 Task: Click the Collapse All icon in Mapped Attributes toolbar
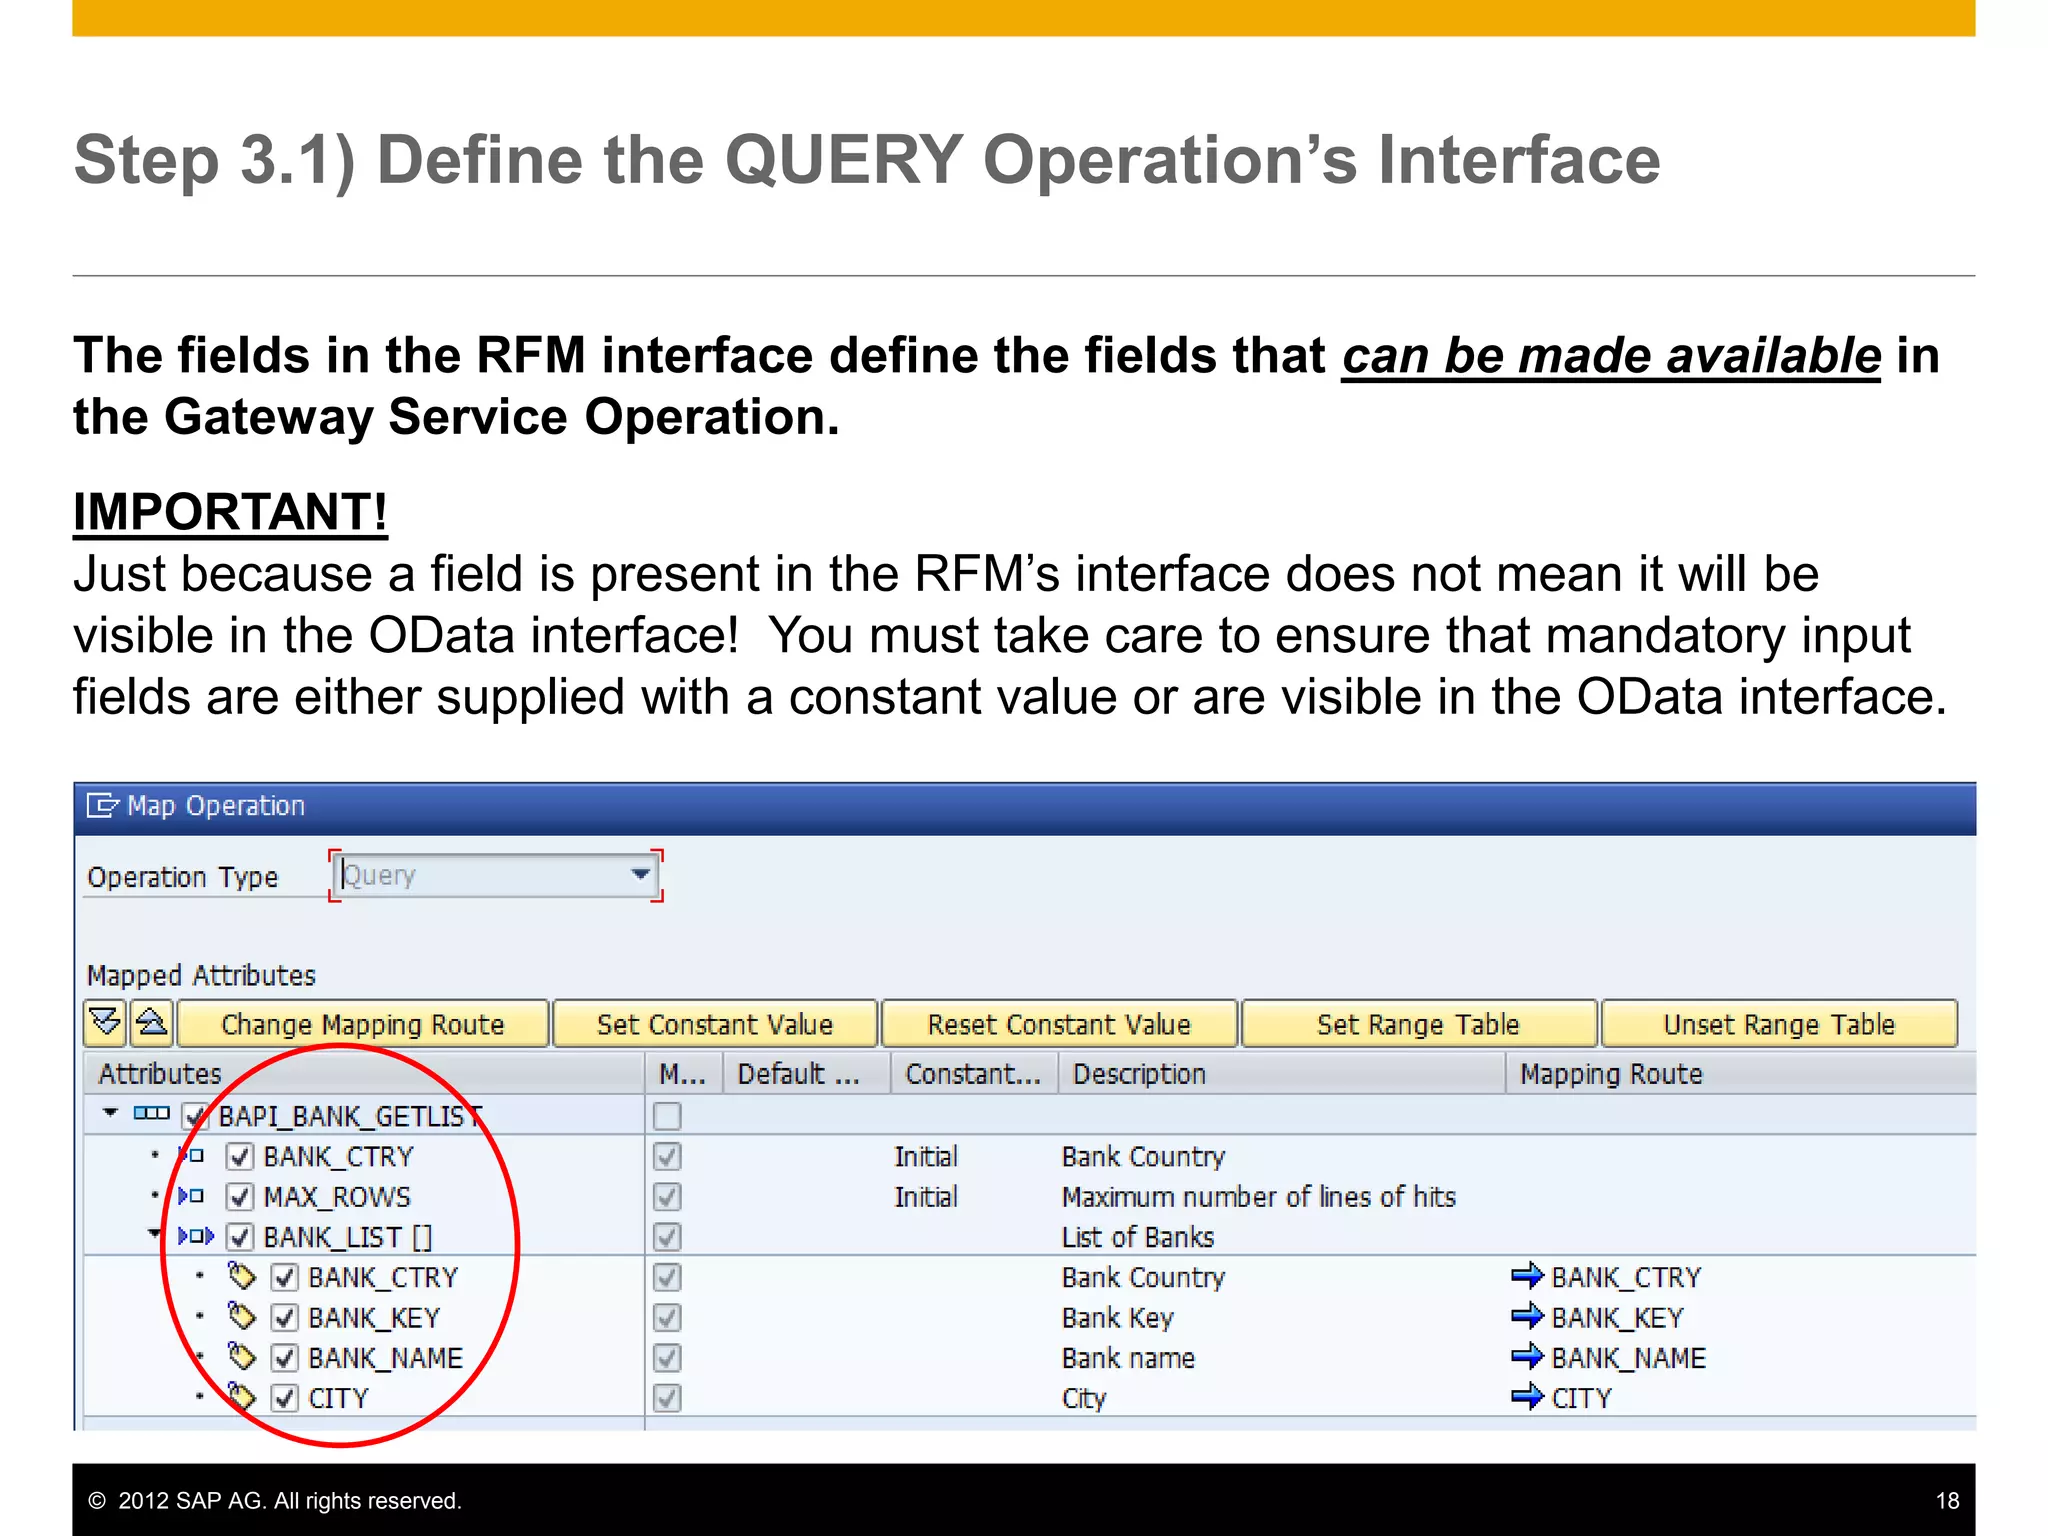[x=152, y=1023]
